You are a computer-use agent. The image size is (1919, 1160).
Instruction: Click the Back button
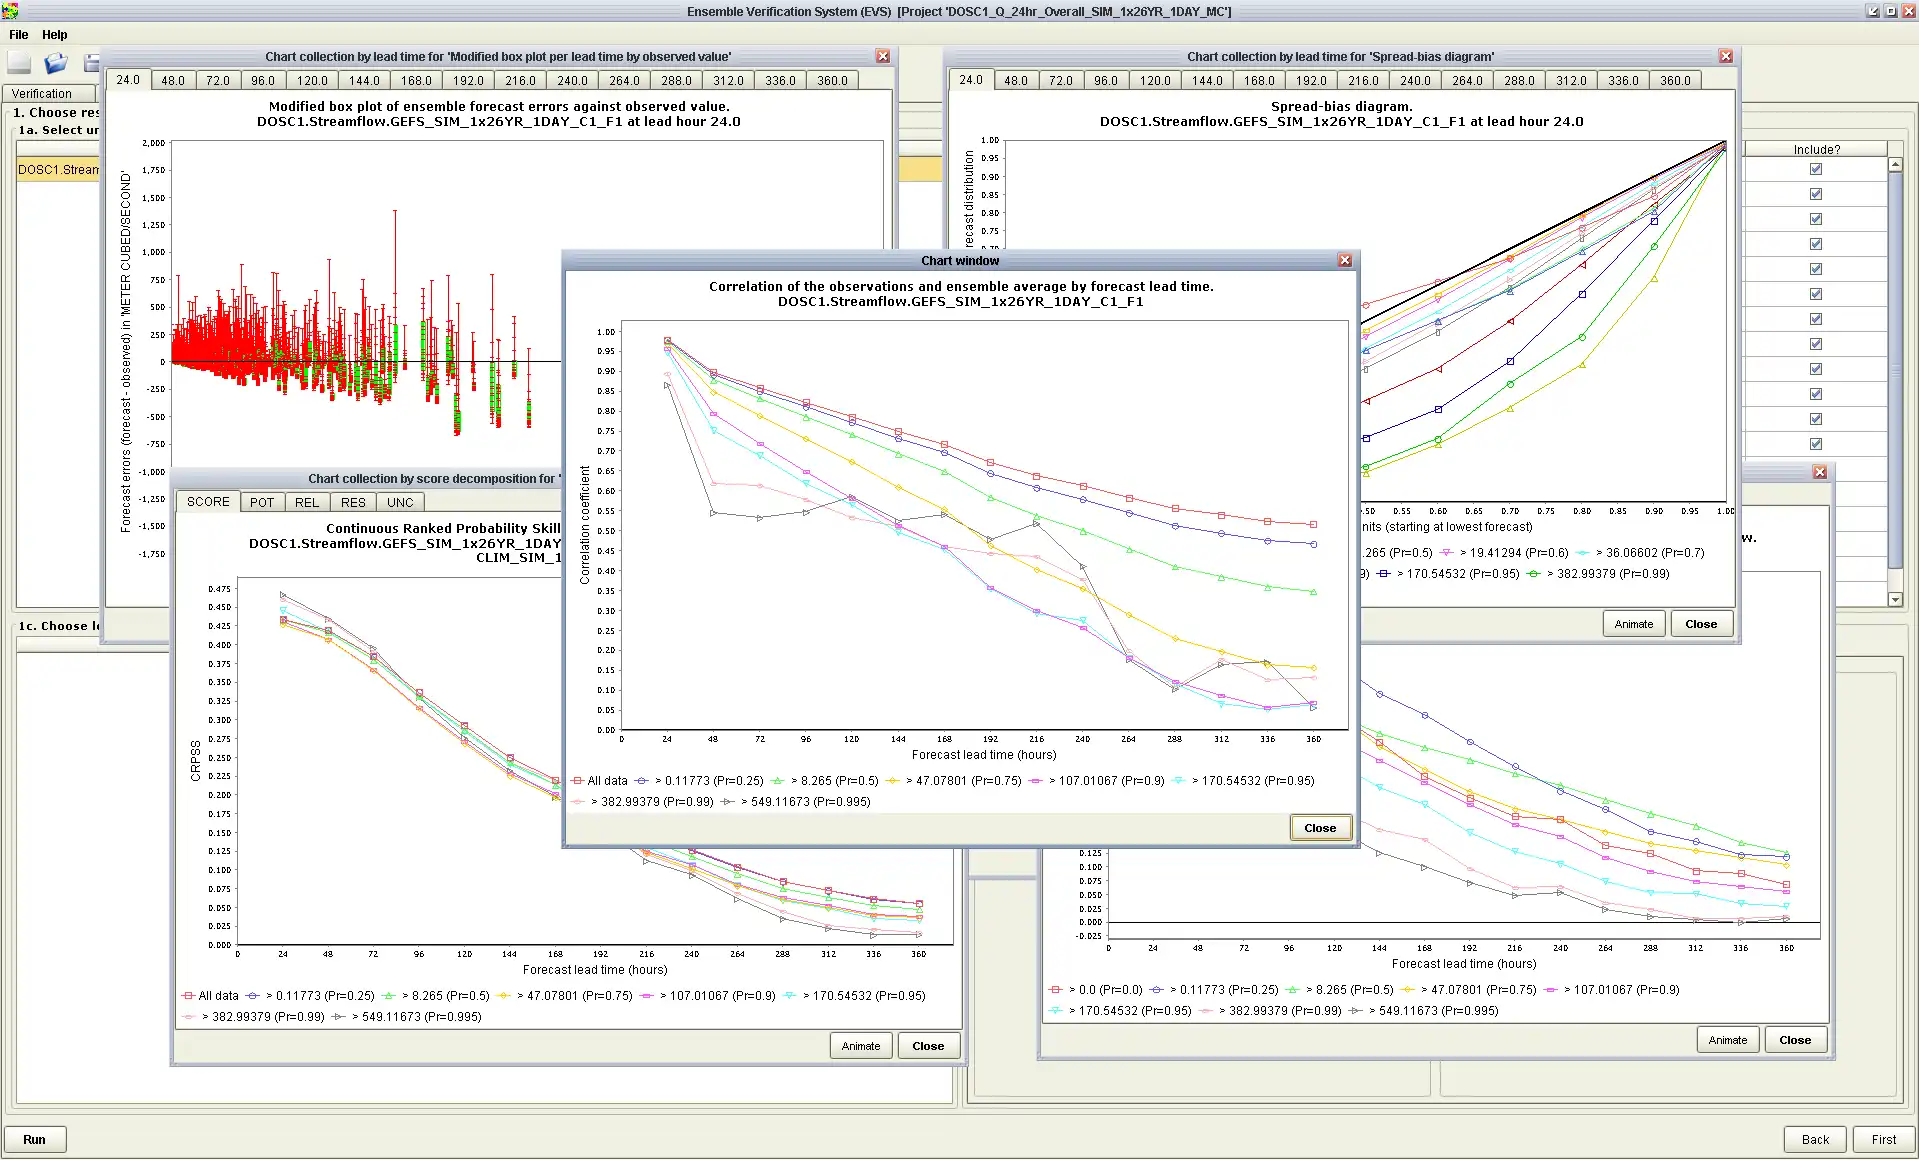(x=1815, y=1140)
